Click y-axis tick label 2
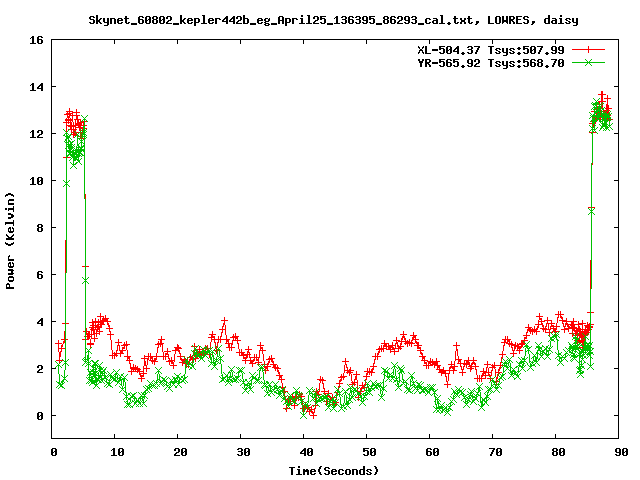This screenshot has height=480, width=640. coord(40,369)
